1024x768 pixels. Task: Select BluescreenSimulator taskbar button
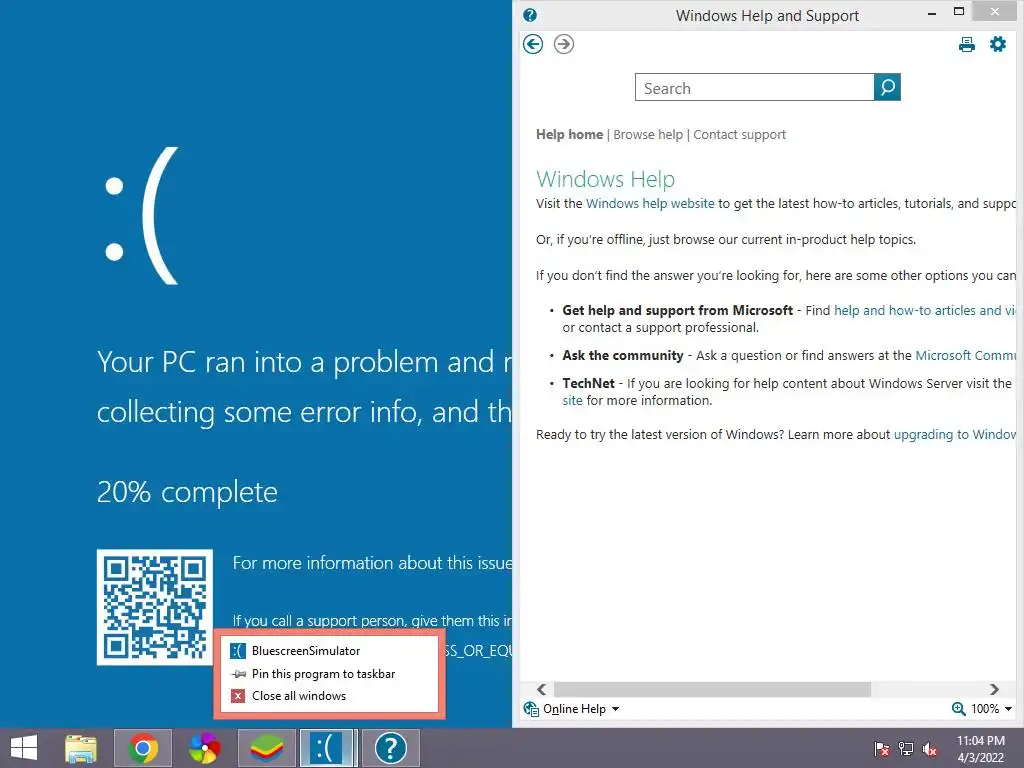pos(328,748)
